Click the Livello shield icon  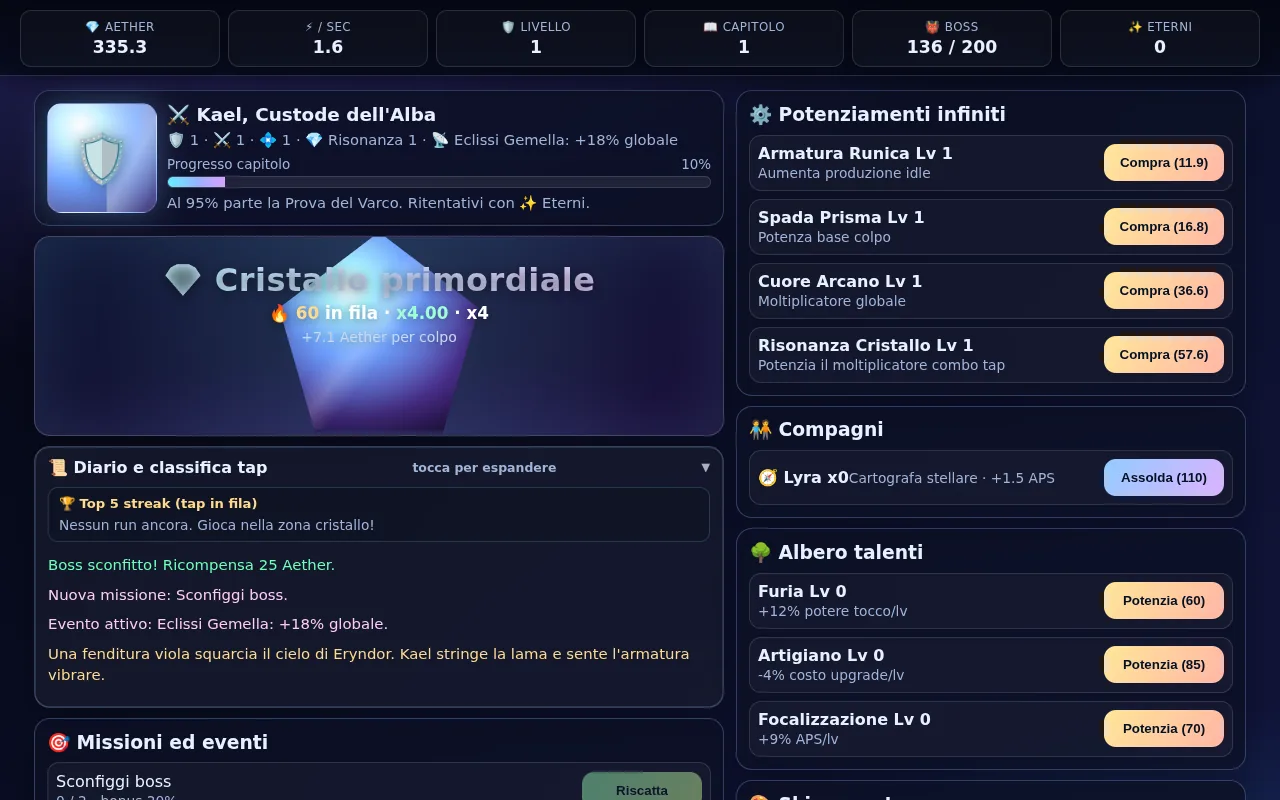click(508, 27)
